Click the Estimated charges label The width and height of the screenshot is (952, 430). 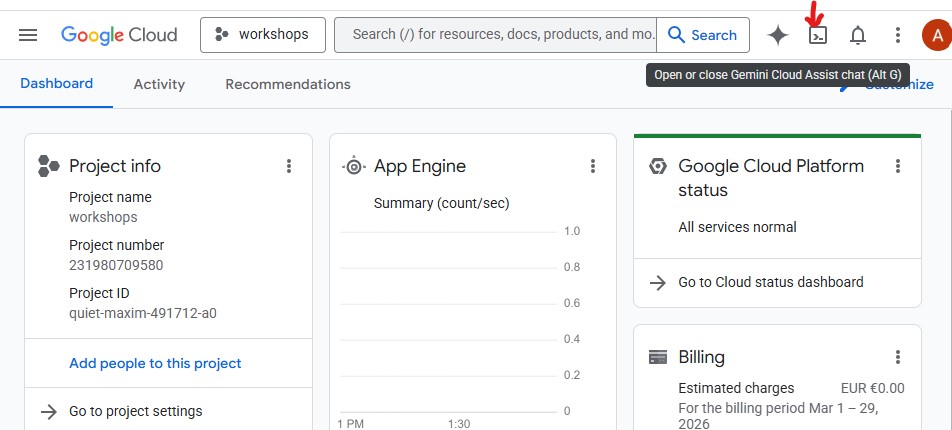[x=736, y=388]
